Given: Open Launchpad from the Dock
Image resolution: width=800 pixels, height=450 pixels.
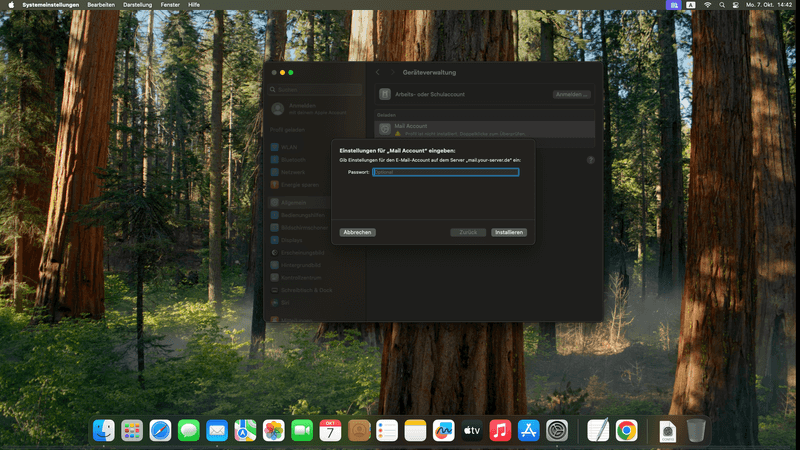Looking at the screenshot, I should [131, 430].
